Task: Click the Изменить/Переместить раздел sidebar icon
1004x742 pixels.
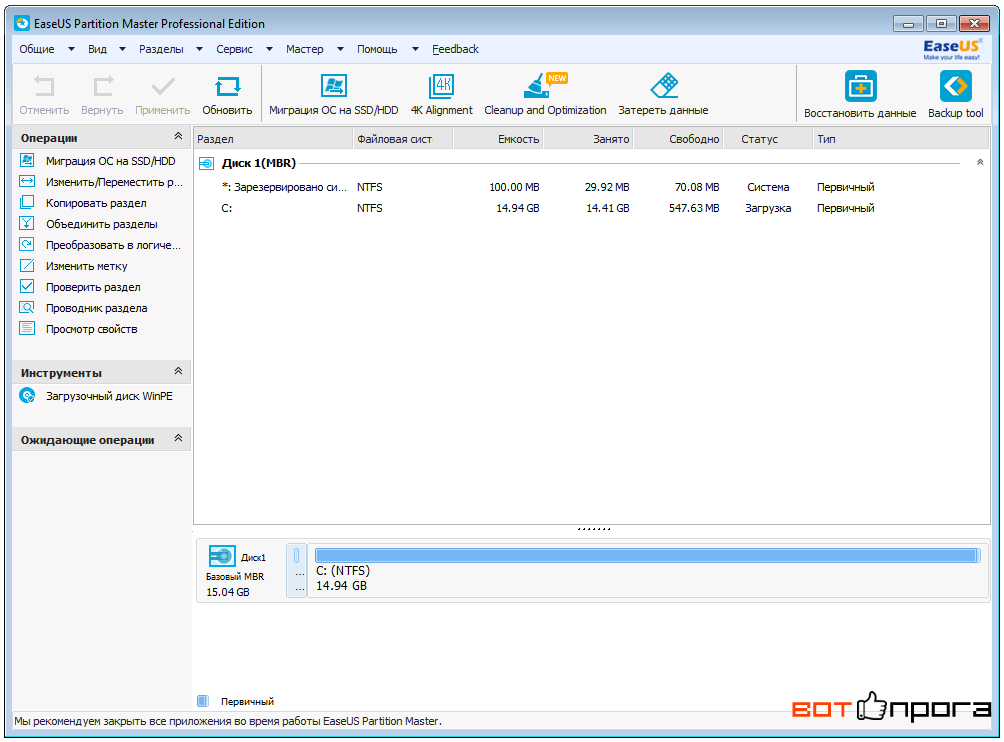Action: [x=27, y=181]
